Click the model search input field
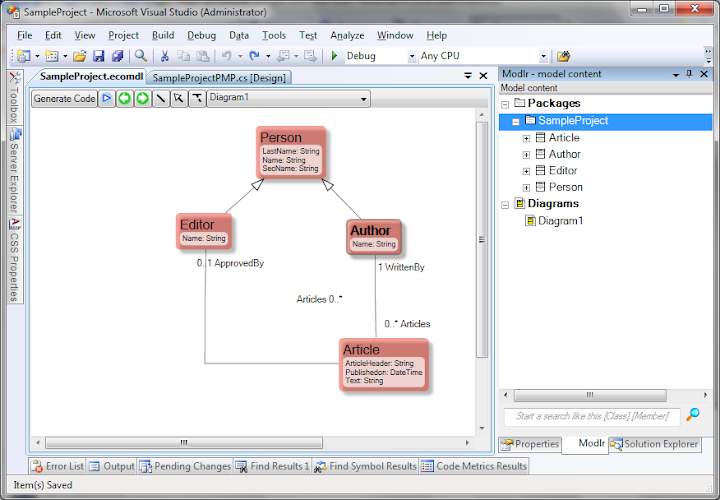This screenshot has width=720, height=500. tap(591, 416)
